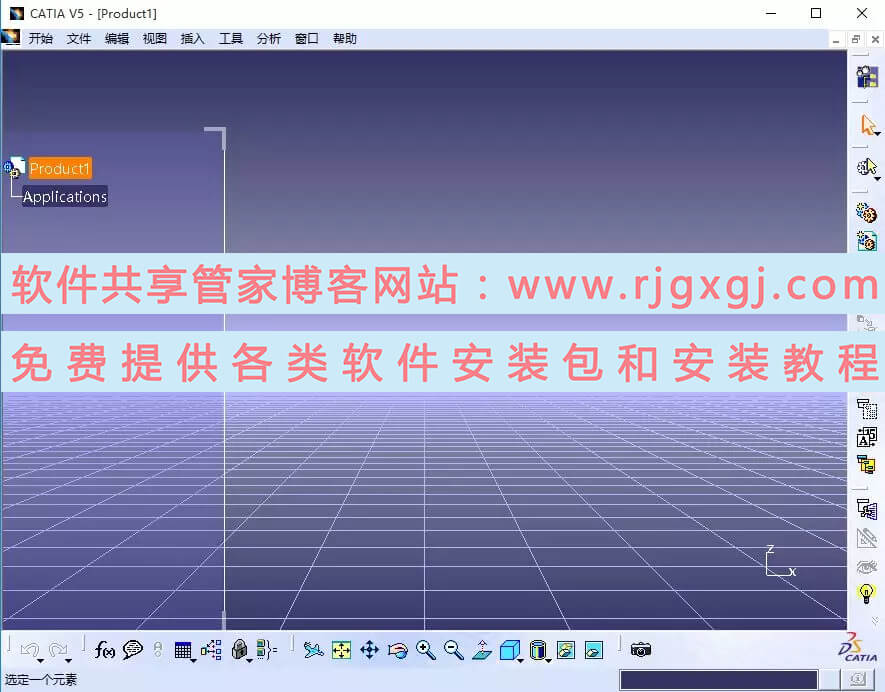Click the status bar dialog icon button
The height and width of the screenshot is (692, 885).
[x=857, y=679]
